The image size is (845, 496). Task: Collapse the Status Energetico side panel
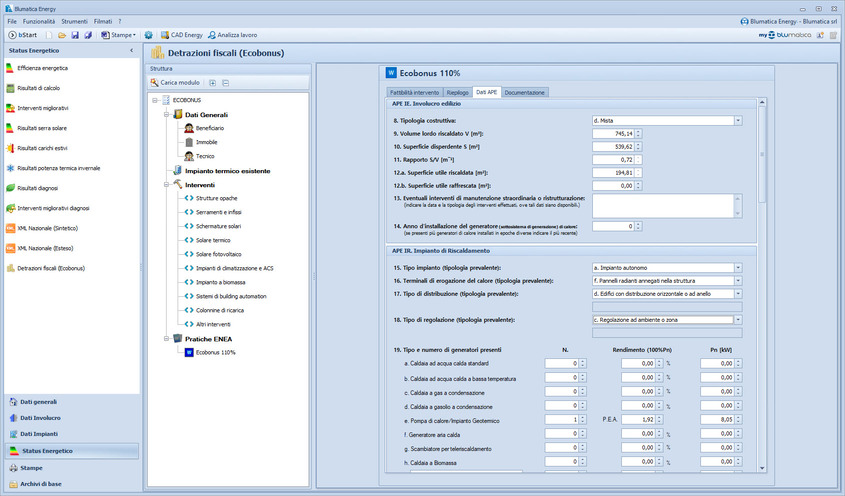(131, 51)
